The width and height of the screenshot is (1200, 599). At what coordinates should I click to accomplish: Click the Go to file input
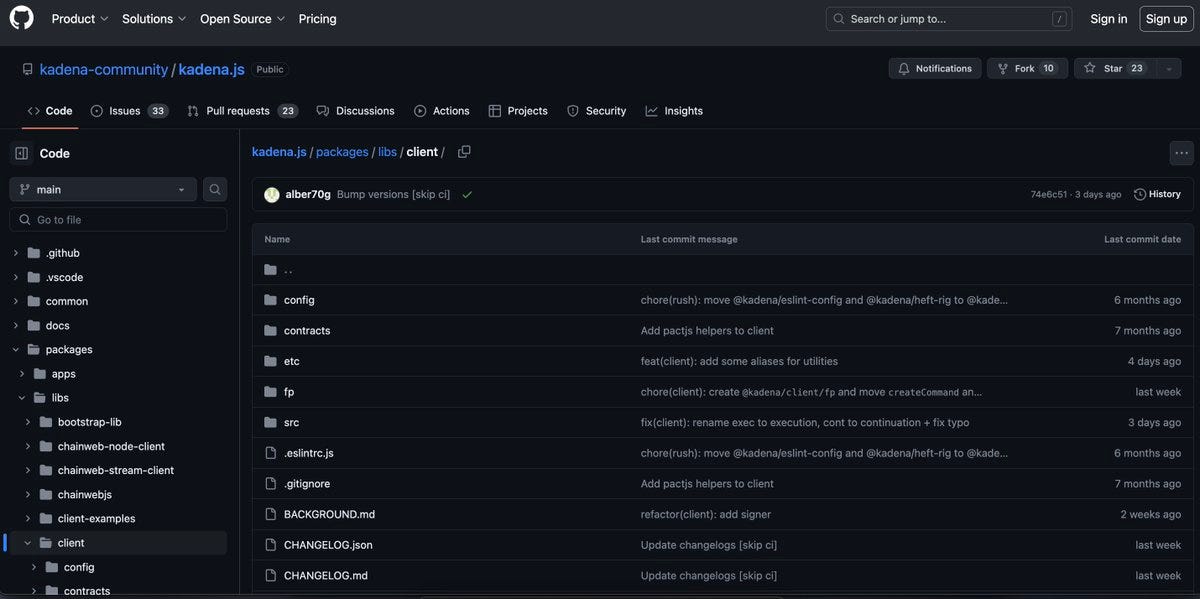(x=118, y=219)
